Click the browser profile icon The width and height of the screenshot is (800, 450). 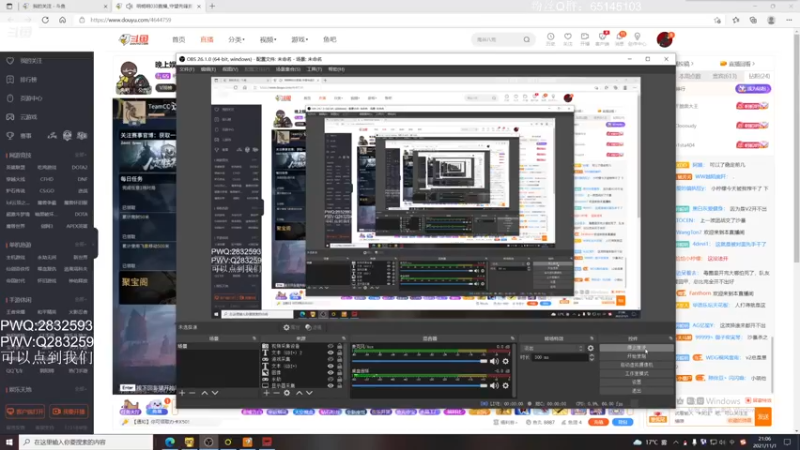click(x=771, y=20)
